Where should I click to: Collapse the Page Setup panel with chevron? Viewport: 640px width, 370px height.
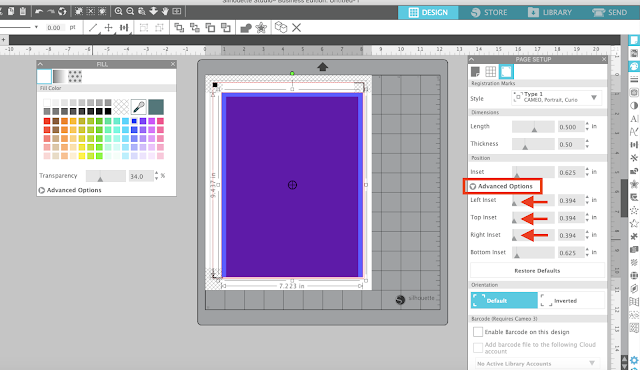pos(472,60)
